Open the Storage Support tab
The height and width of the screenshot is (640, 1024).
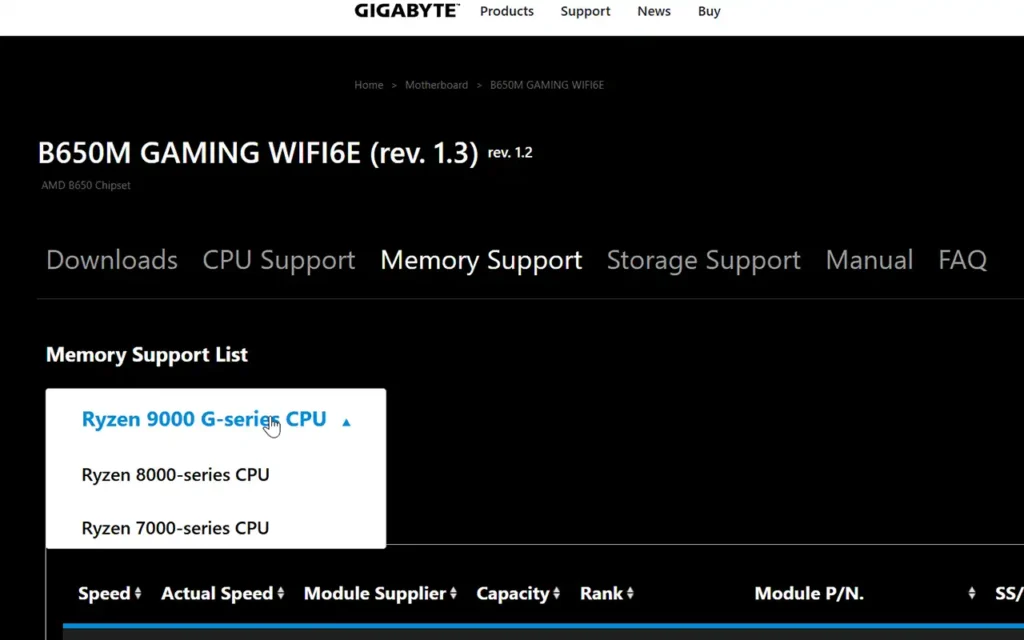click(703, 260)
